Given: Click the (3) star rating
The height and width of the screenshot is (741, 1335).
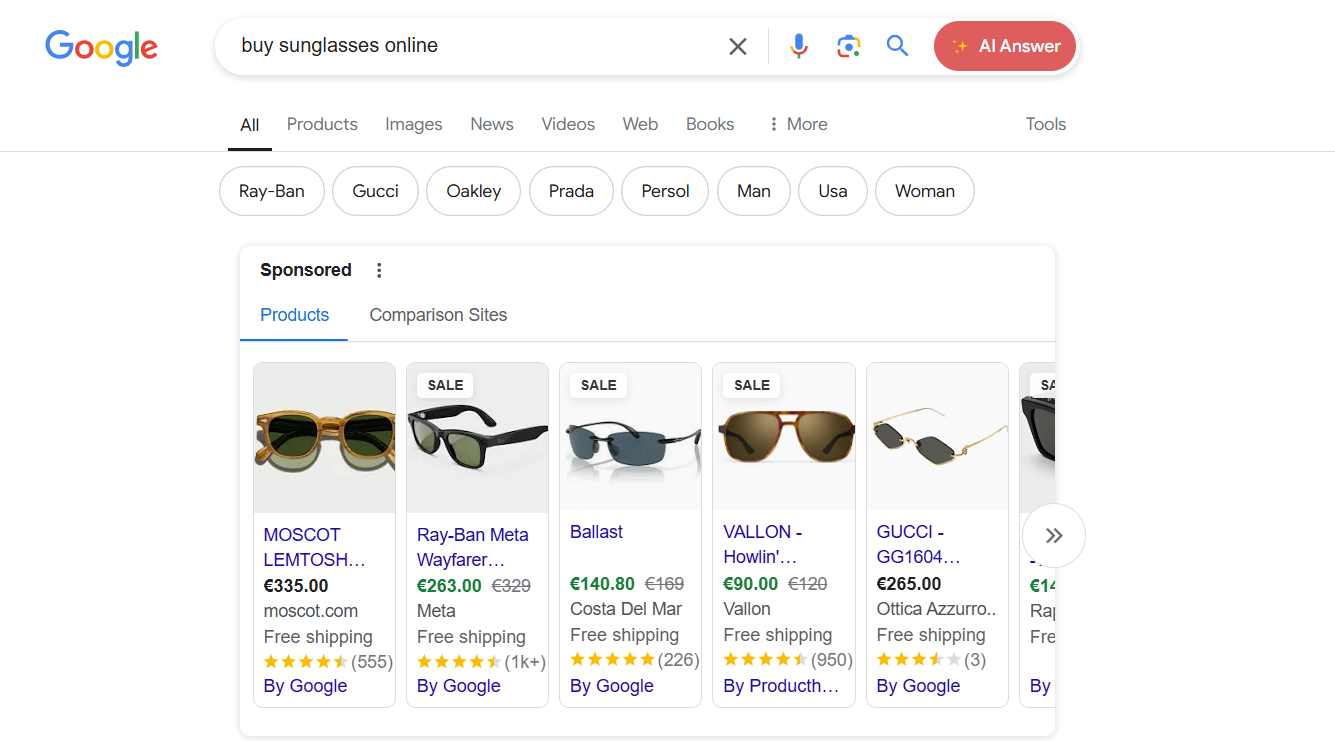Looking at the screenshot, I should [931, 660].
